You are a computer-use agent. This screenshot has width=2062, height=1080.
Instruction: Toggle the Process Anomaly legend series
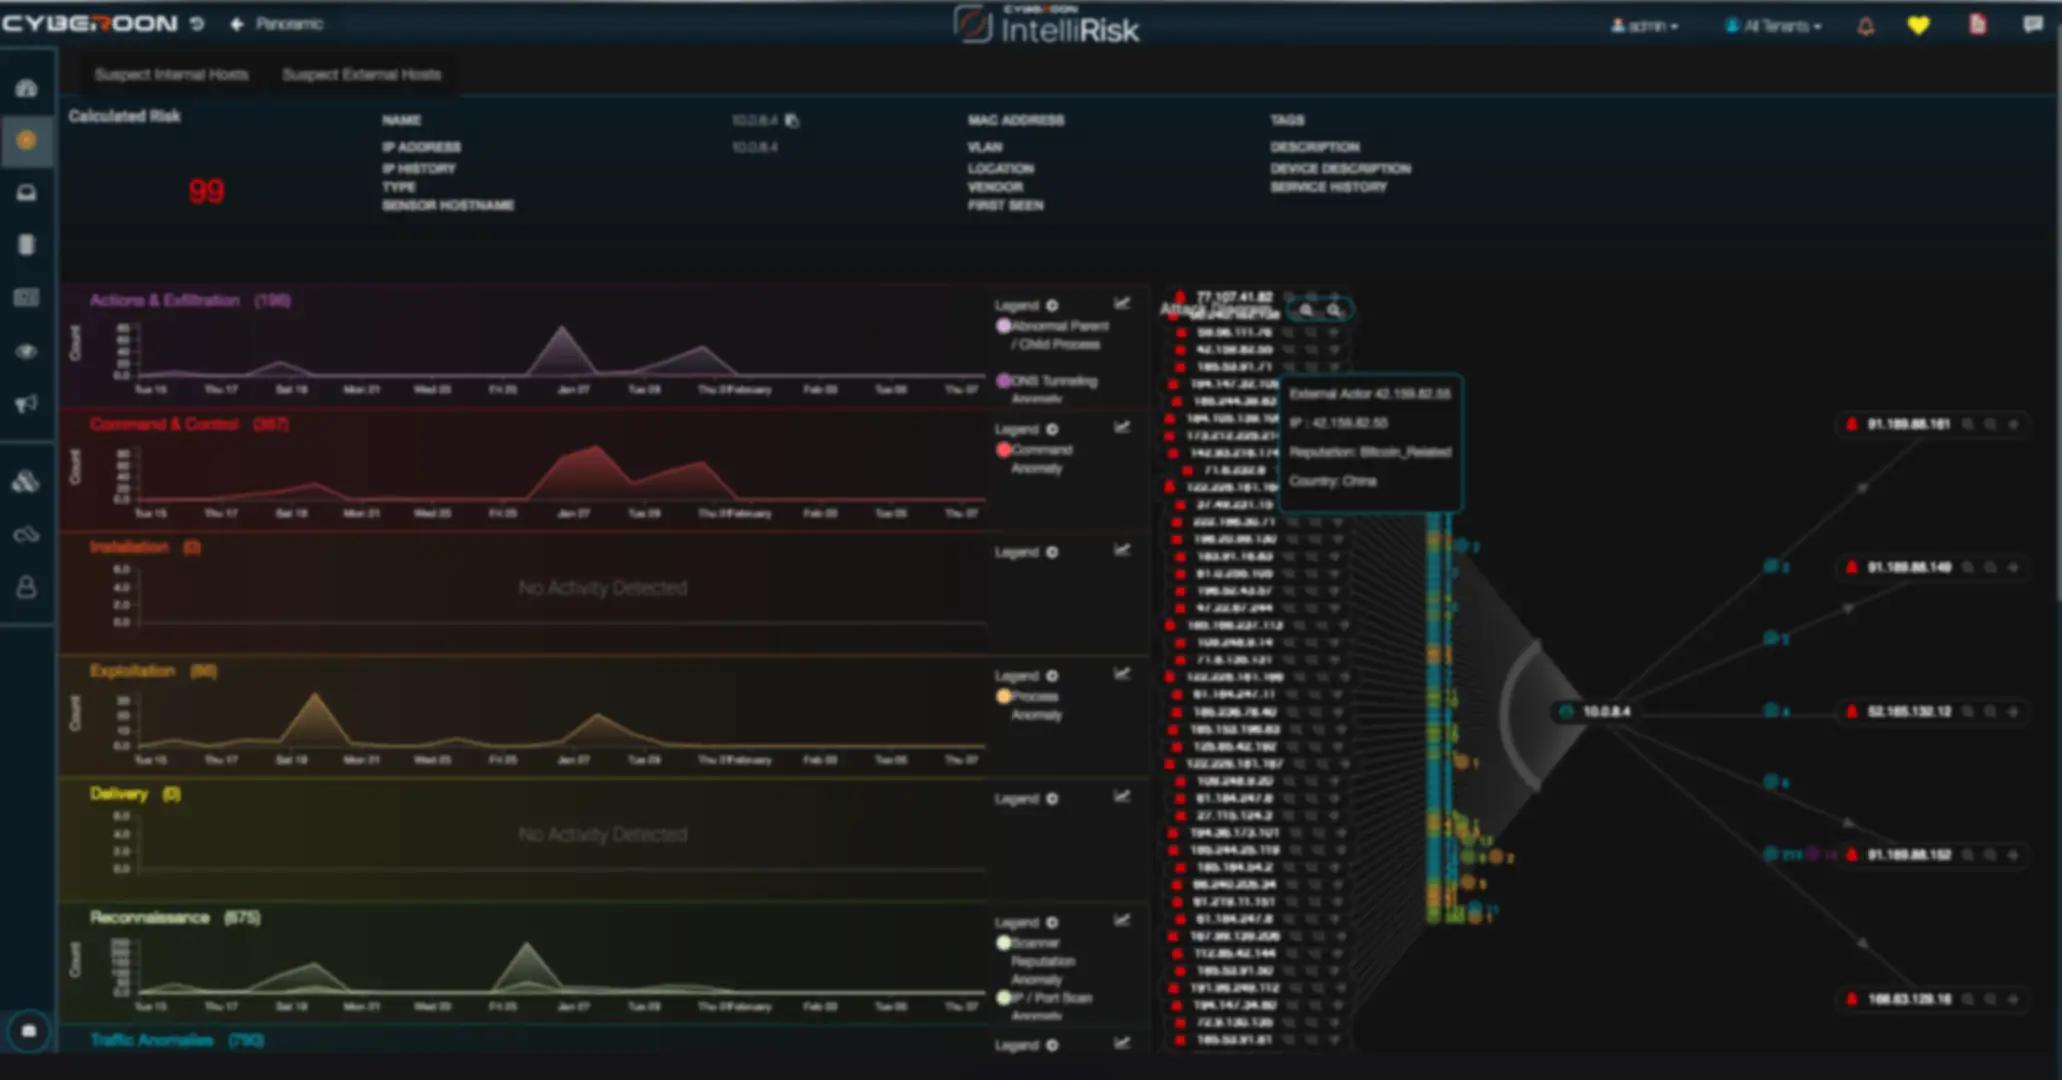coord(1030,705)
